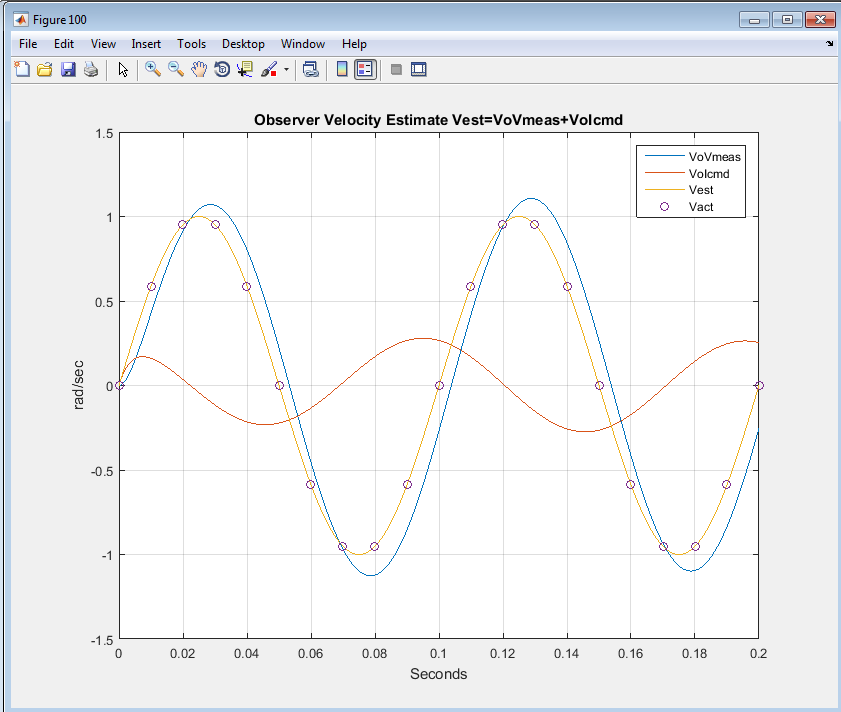Open the Tools menu
This screenshot has width=841, height=712.
[x=191, y=44]
